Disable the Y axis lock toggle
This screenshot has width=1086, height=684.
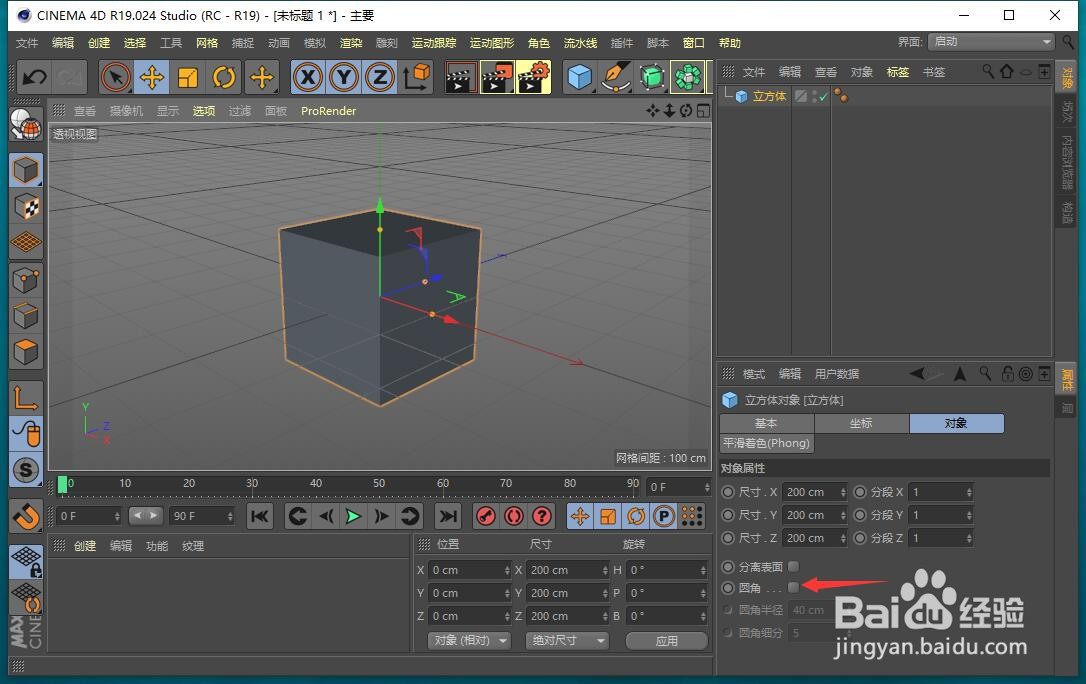(343, 77)
